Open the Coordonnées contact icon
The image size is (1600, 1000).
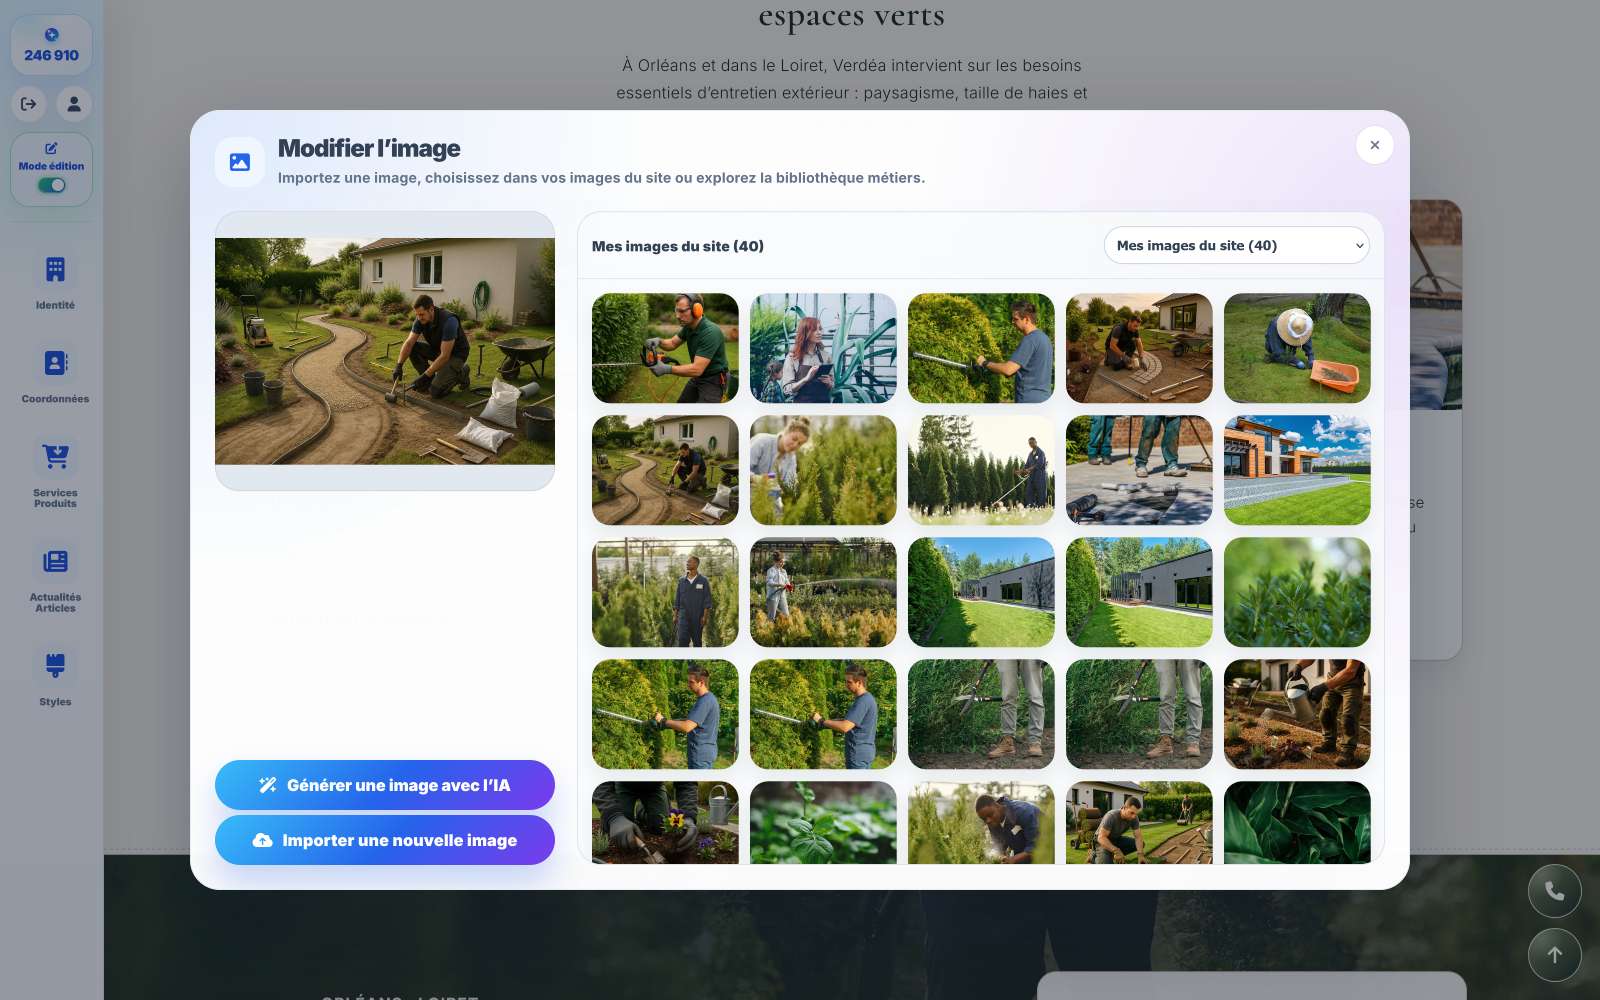coord(55,363)
